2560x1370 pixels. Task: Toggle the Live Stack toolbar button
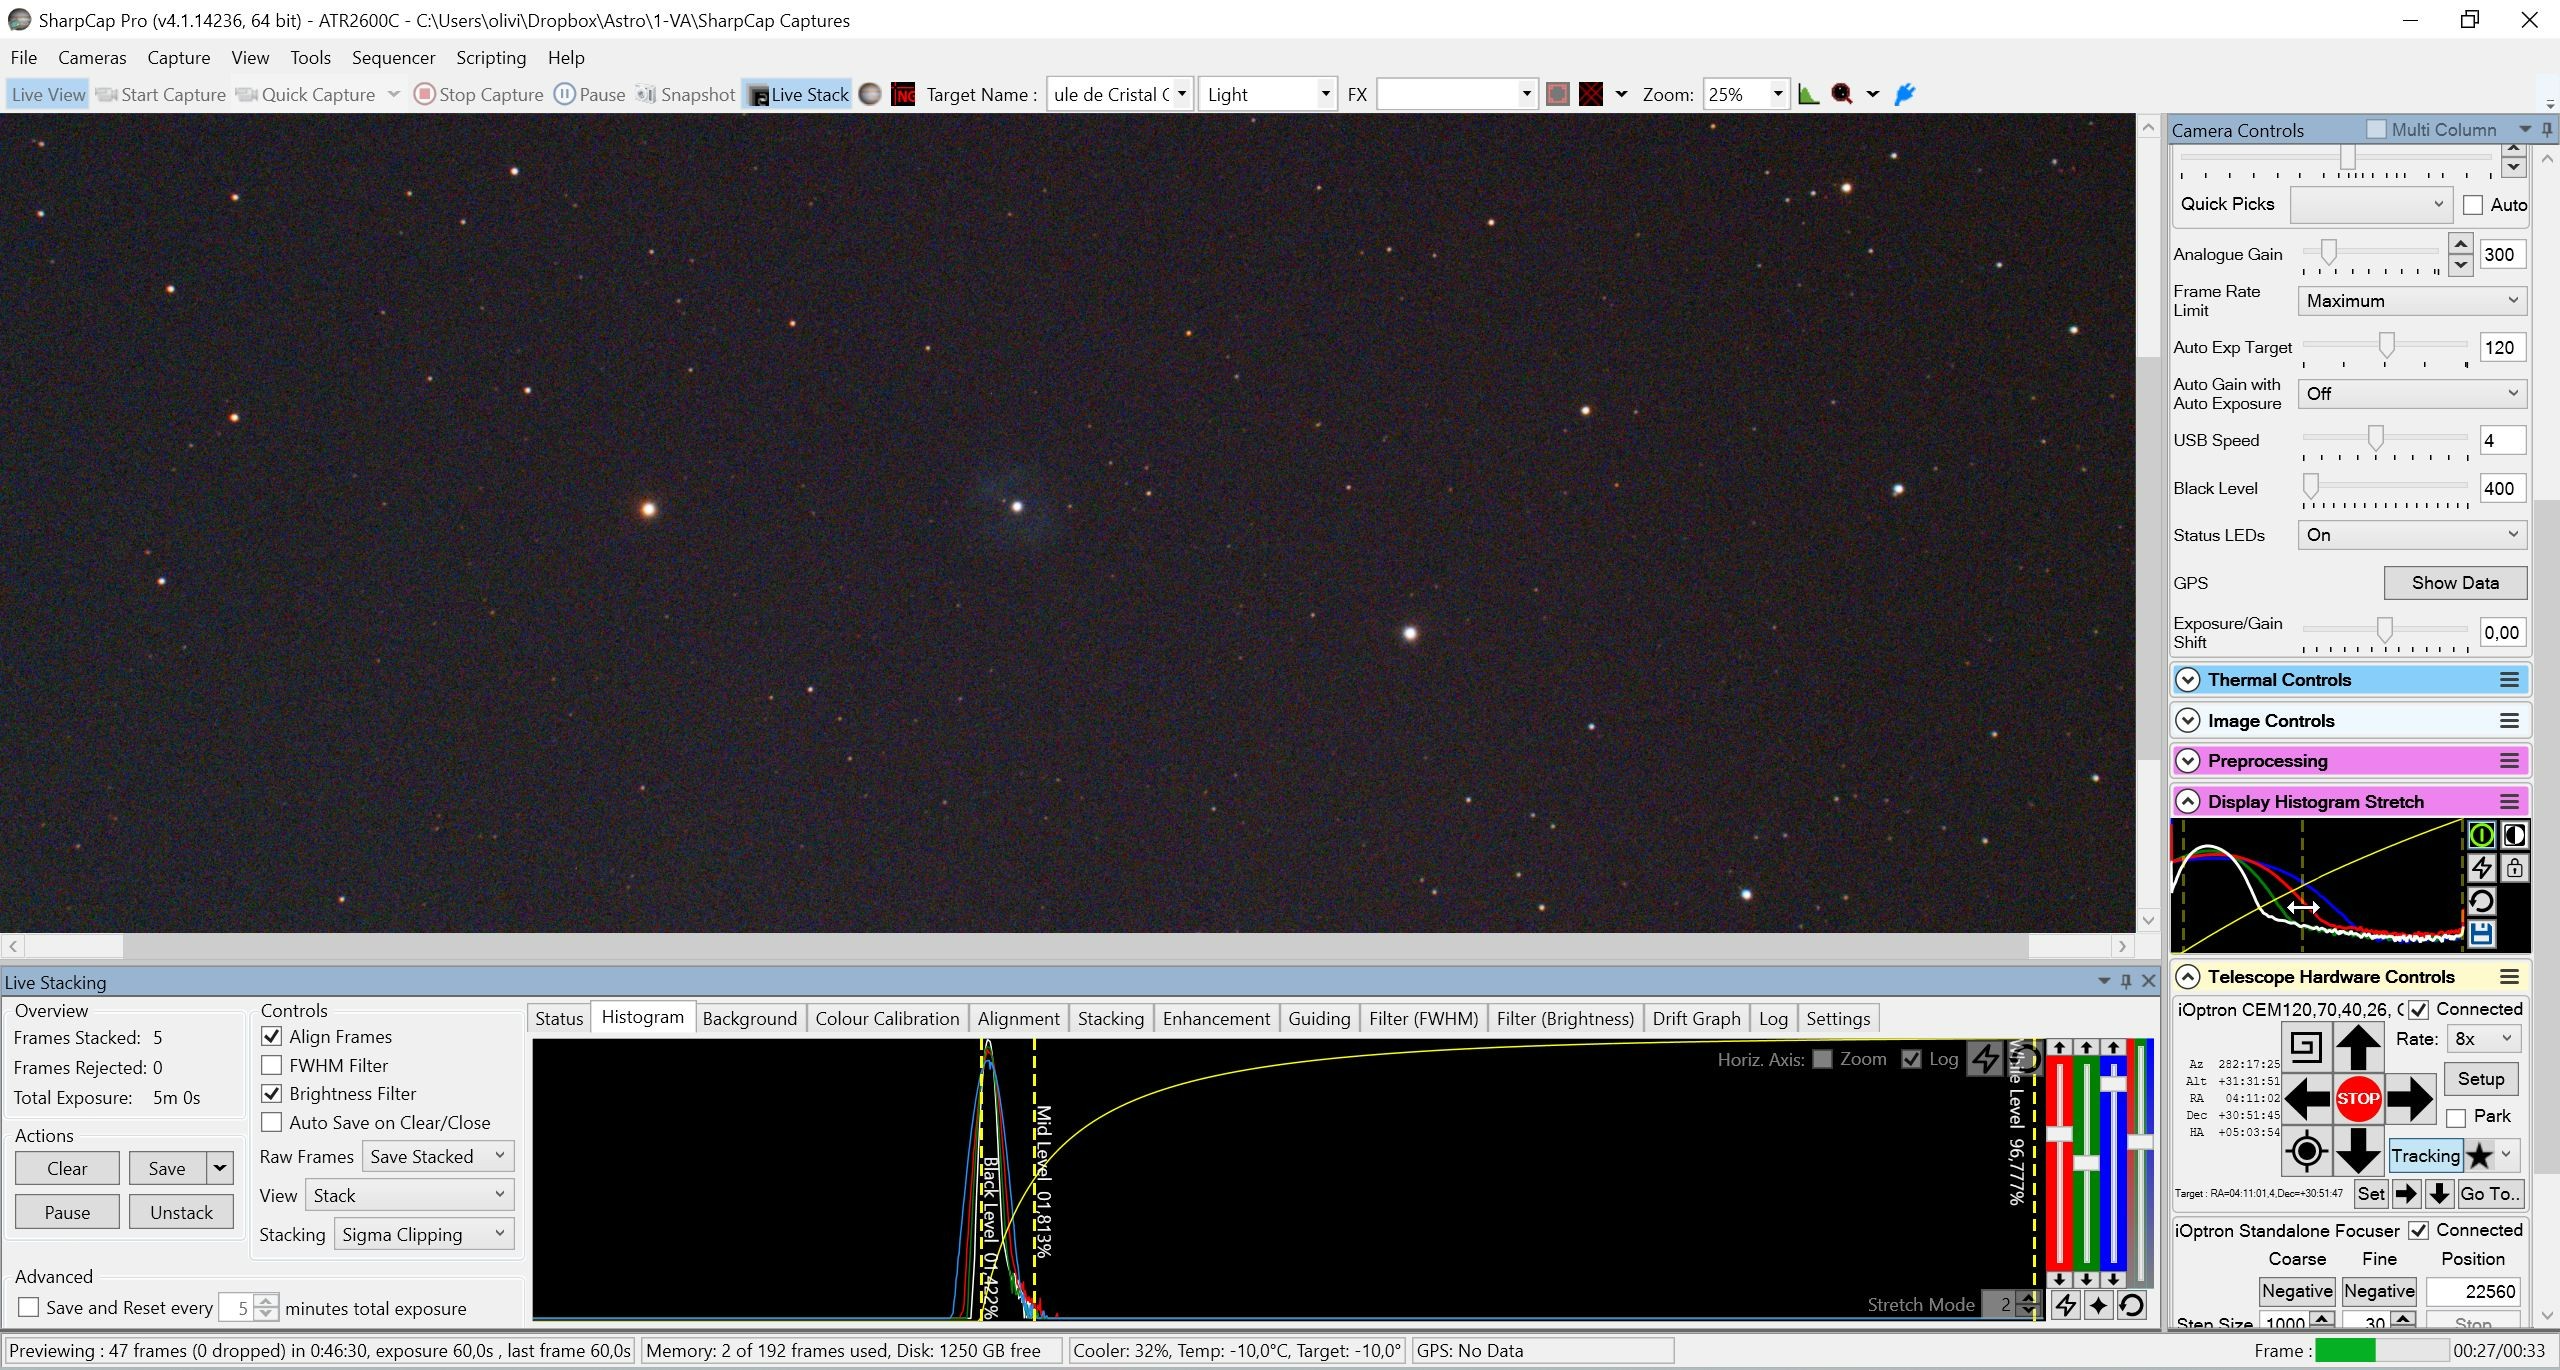click(797, 94)
